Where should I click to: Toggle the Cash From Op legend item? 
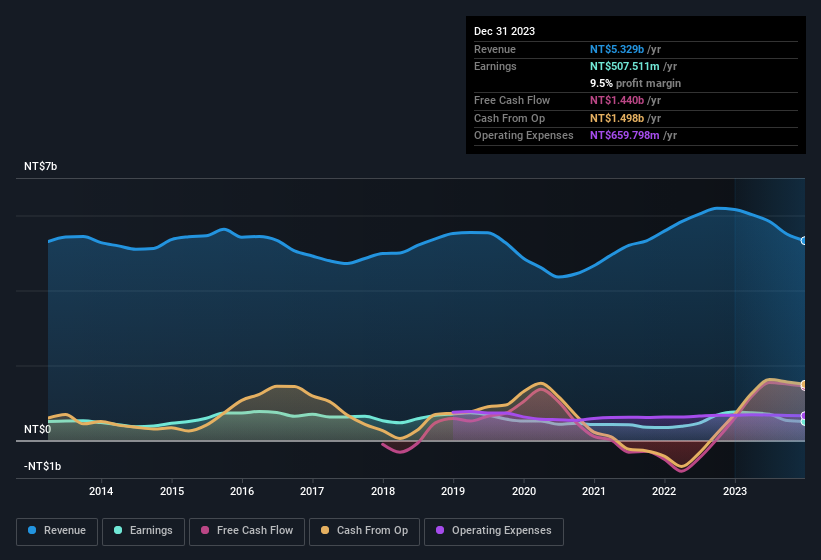[364, 532]
